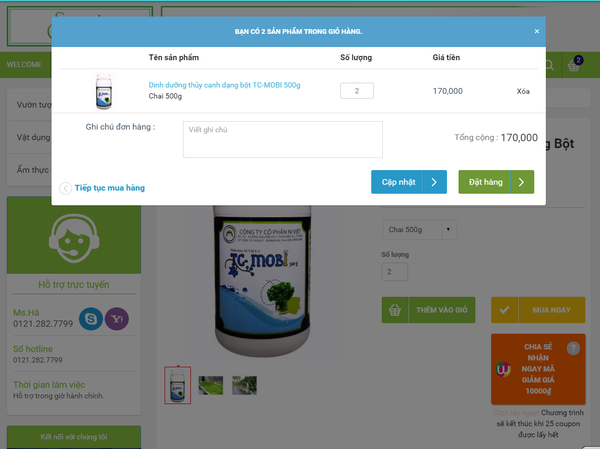Screen dimensions: 600x449
Task: Click the Yahoo messenger icon for Ms.Hà
Action: click(117, 318)
